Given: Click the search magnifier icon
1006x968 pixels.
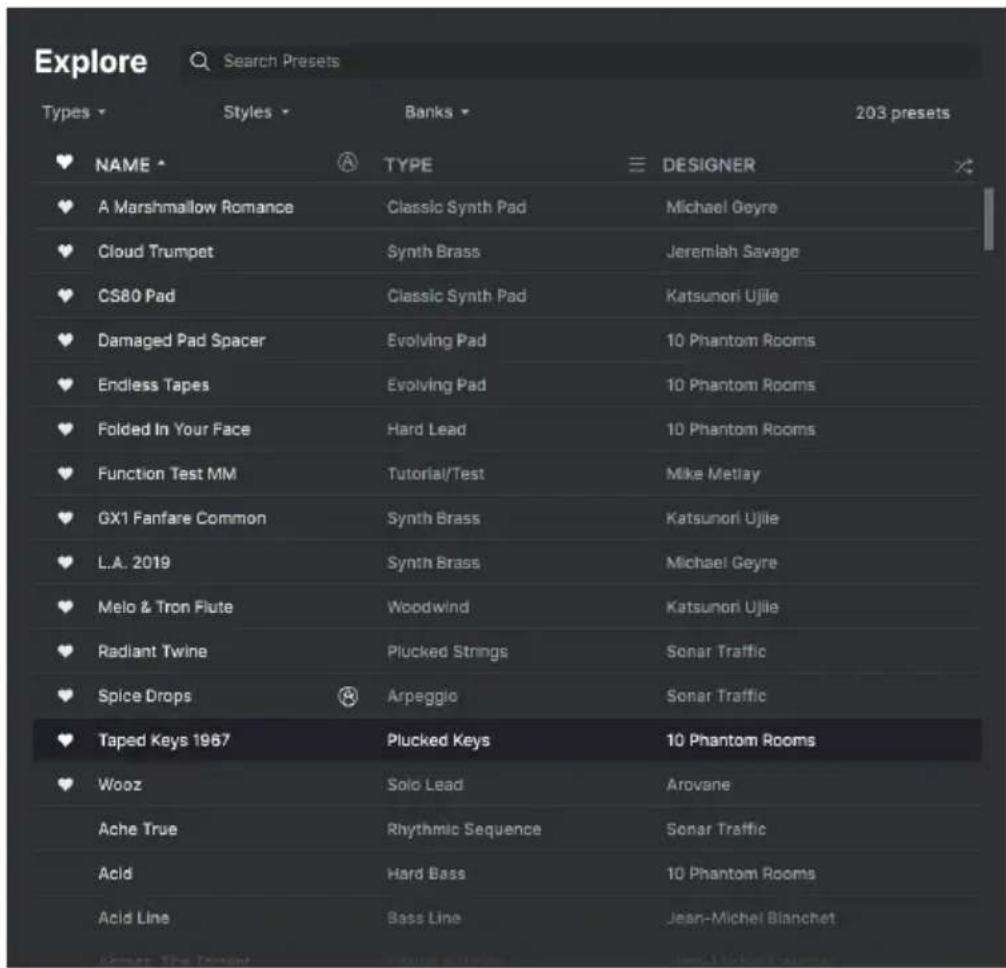Looking at the screenshot, I should [200, 62].
